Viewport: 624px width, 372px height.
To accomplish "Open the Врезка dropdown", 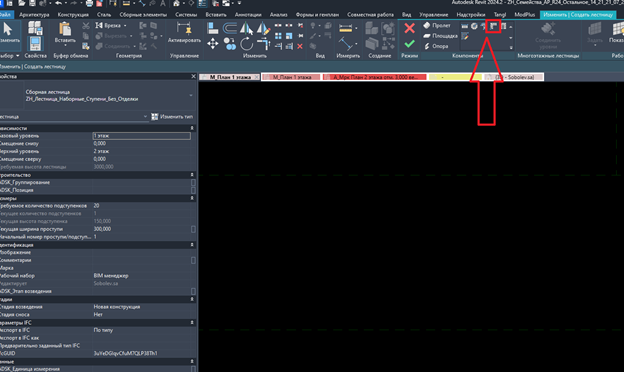I will [125, 25].
